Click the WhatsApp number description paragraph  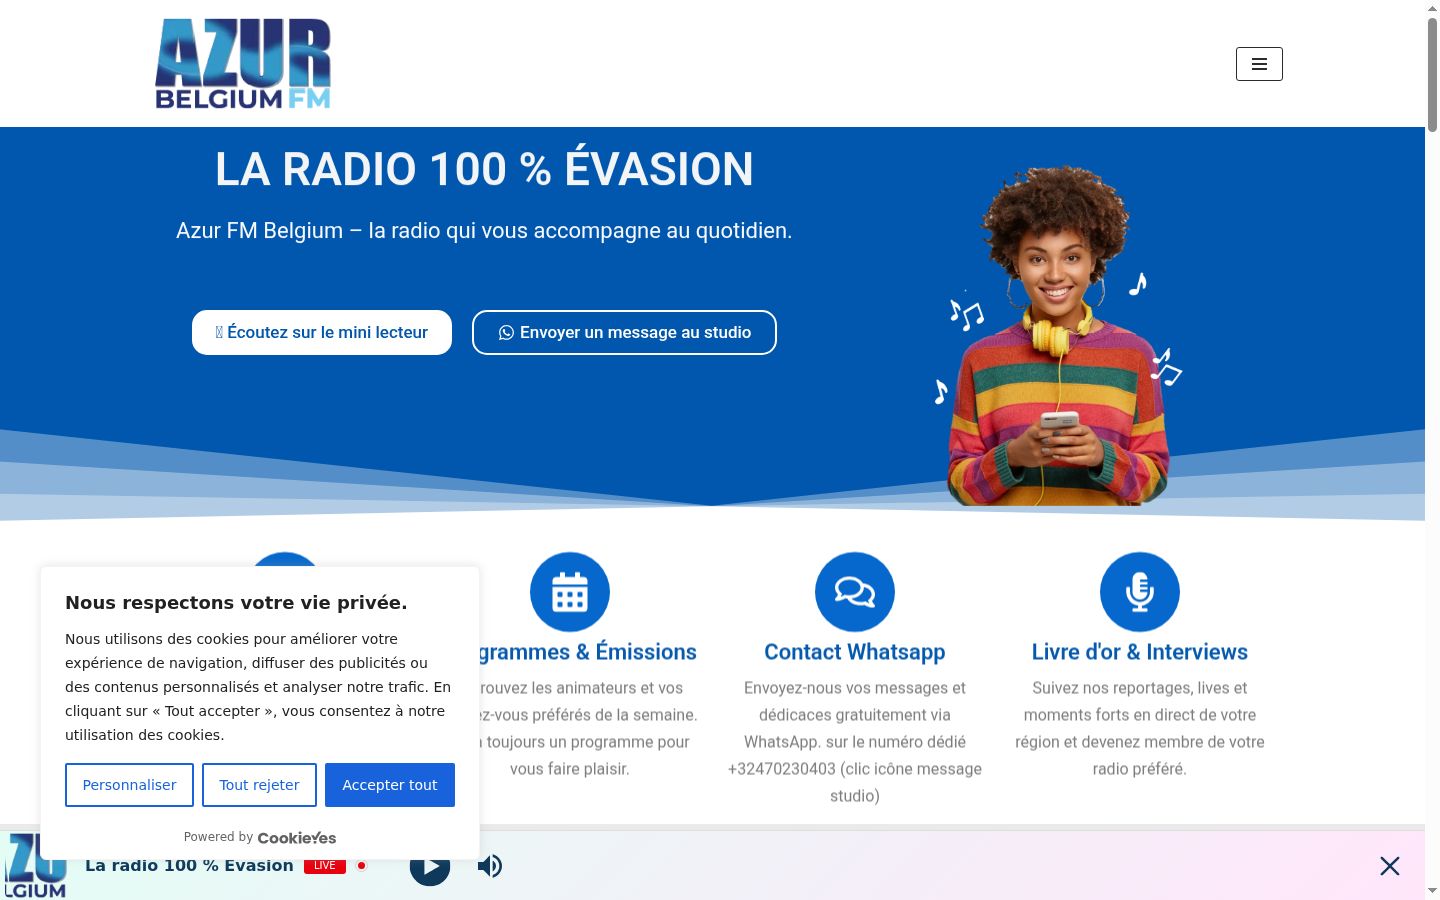pos(855,742)
